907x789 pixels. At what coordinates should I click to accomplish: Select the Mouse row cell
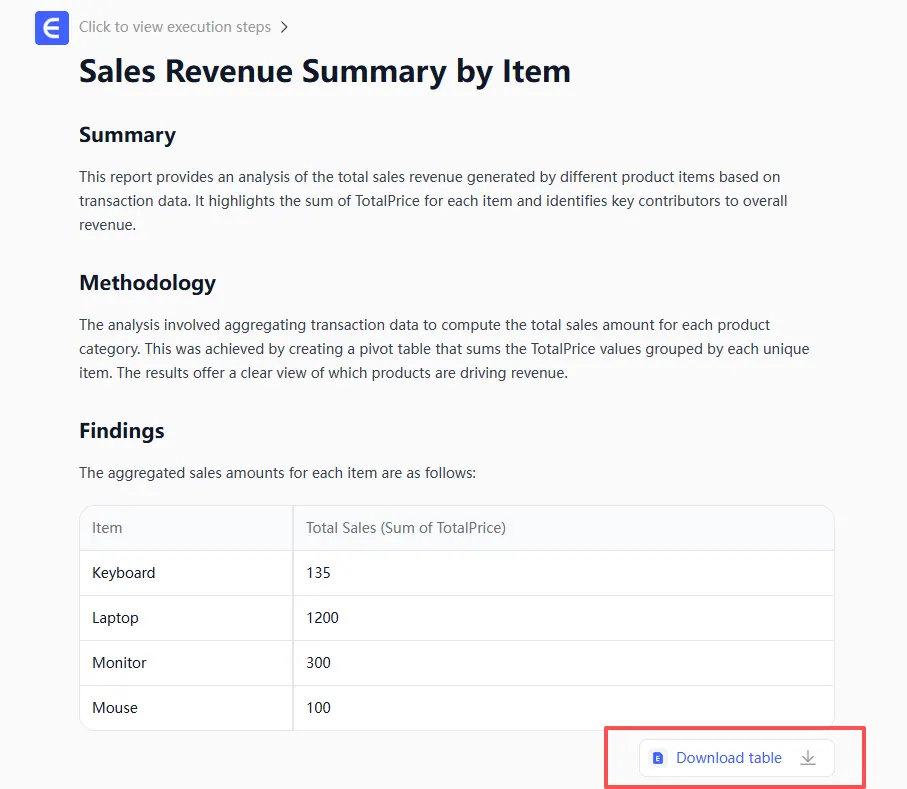click(x=115, y=708)
